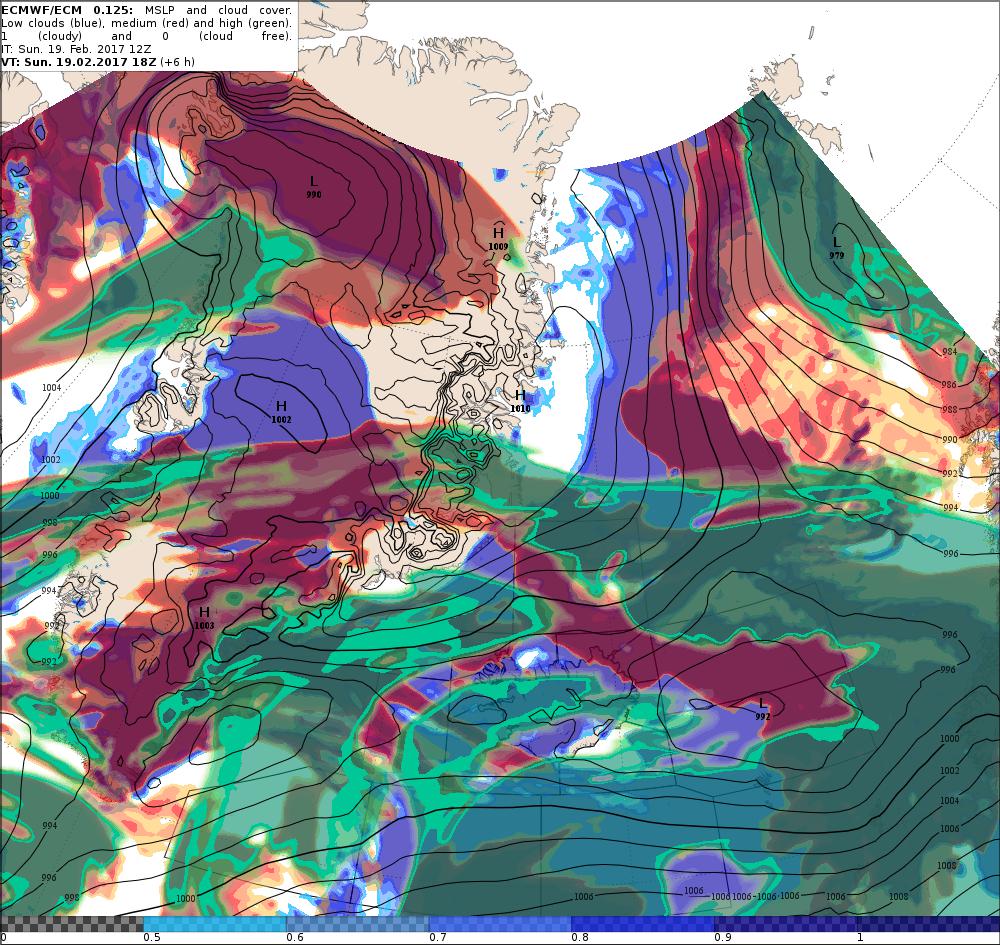Select the H 1002 high pressure marker

coord(281,413)
